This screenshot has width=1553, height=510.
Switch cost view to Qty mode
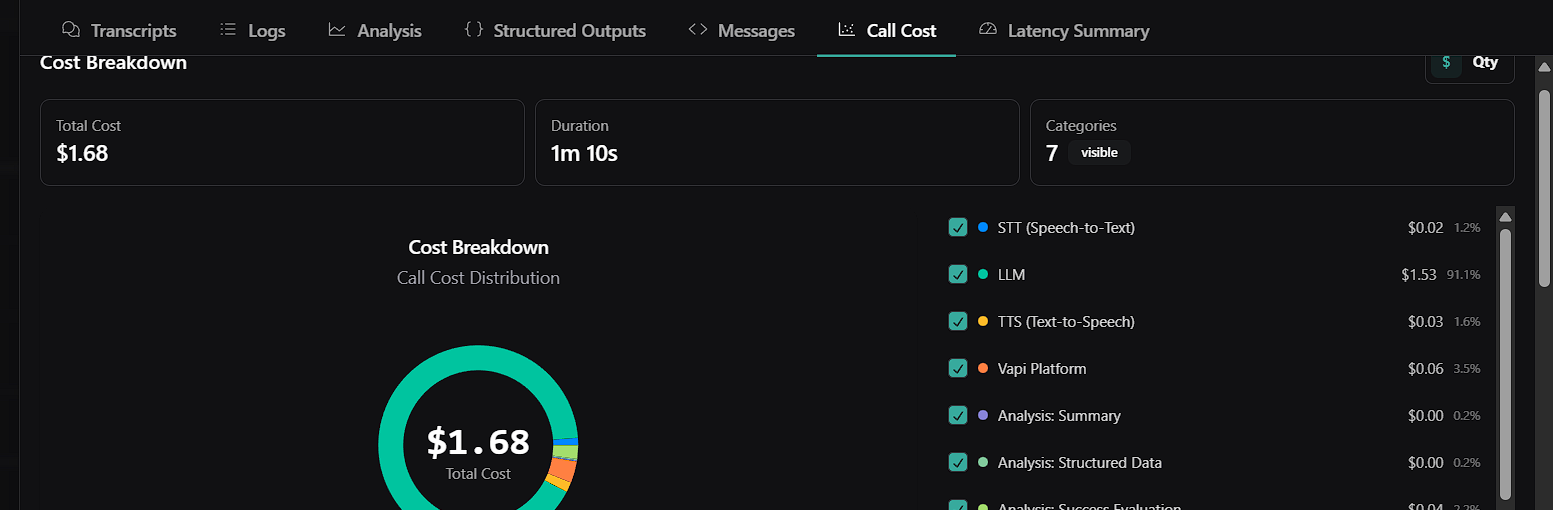1485,62
